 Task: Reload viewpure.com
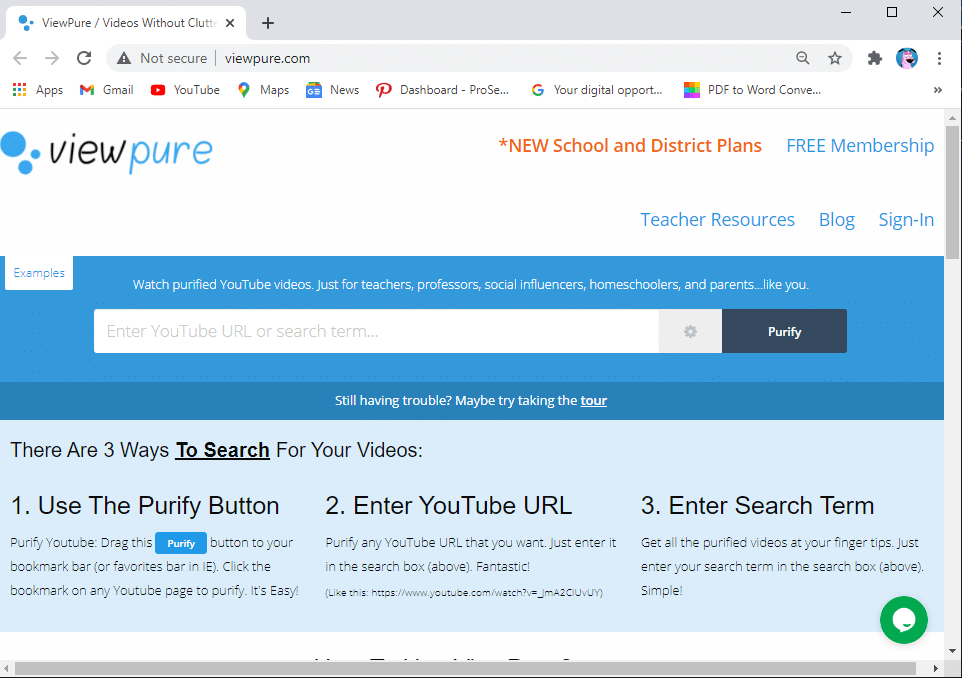pyautogui.click(x=84, y=58)
